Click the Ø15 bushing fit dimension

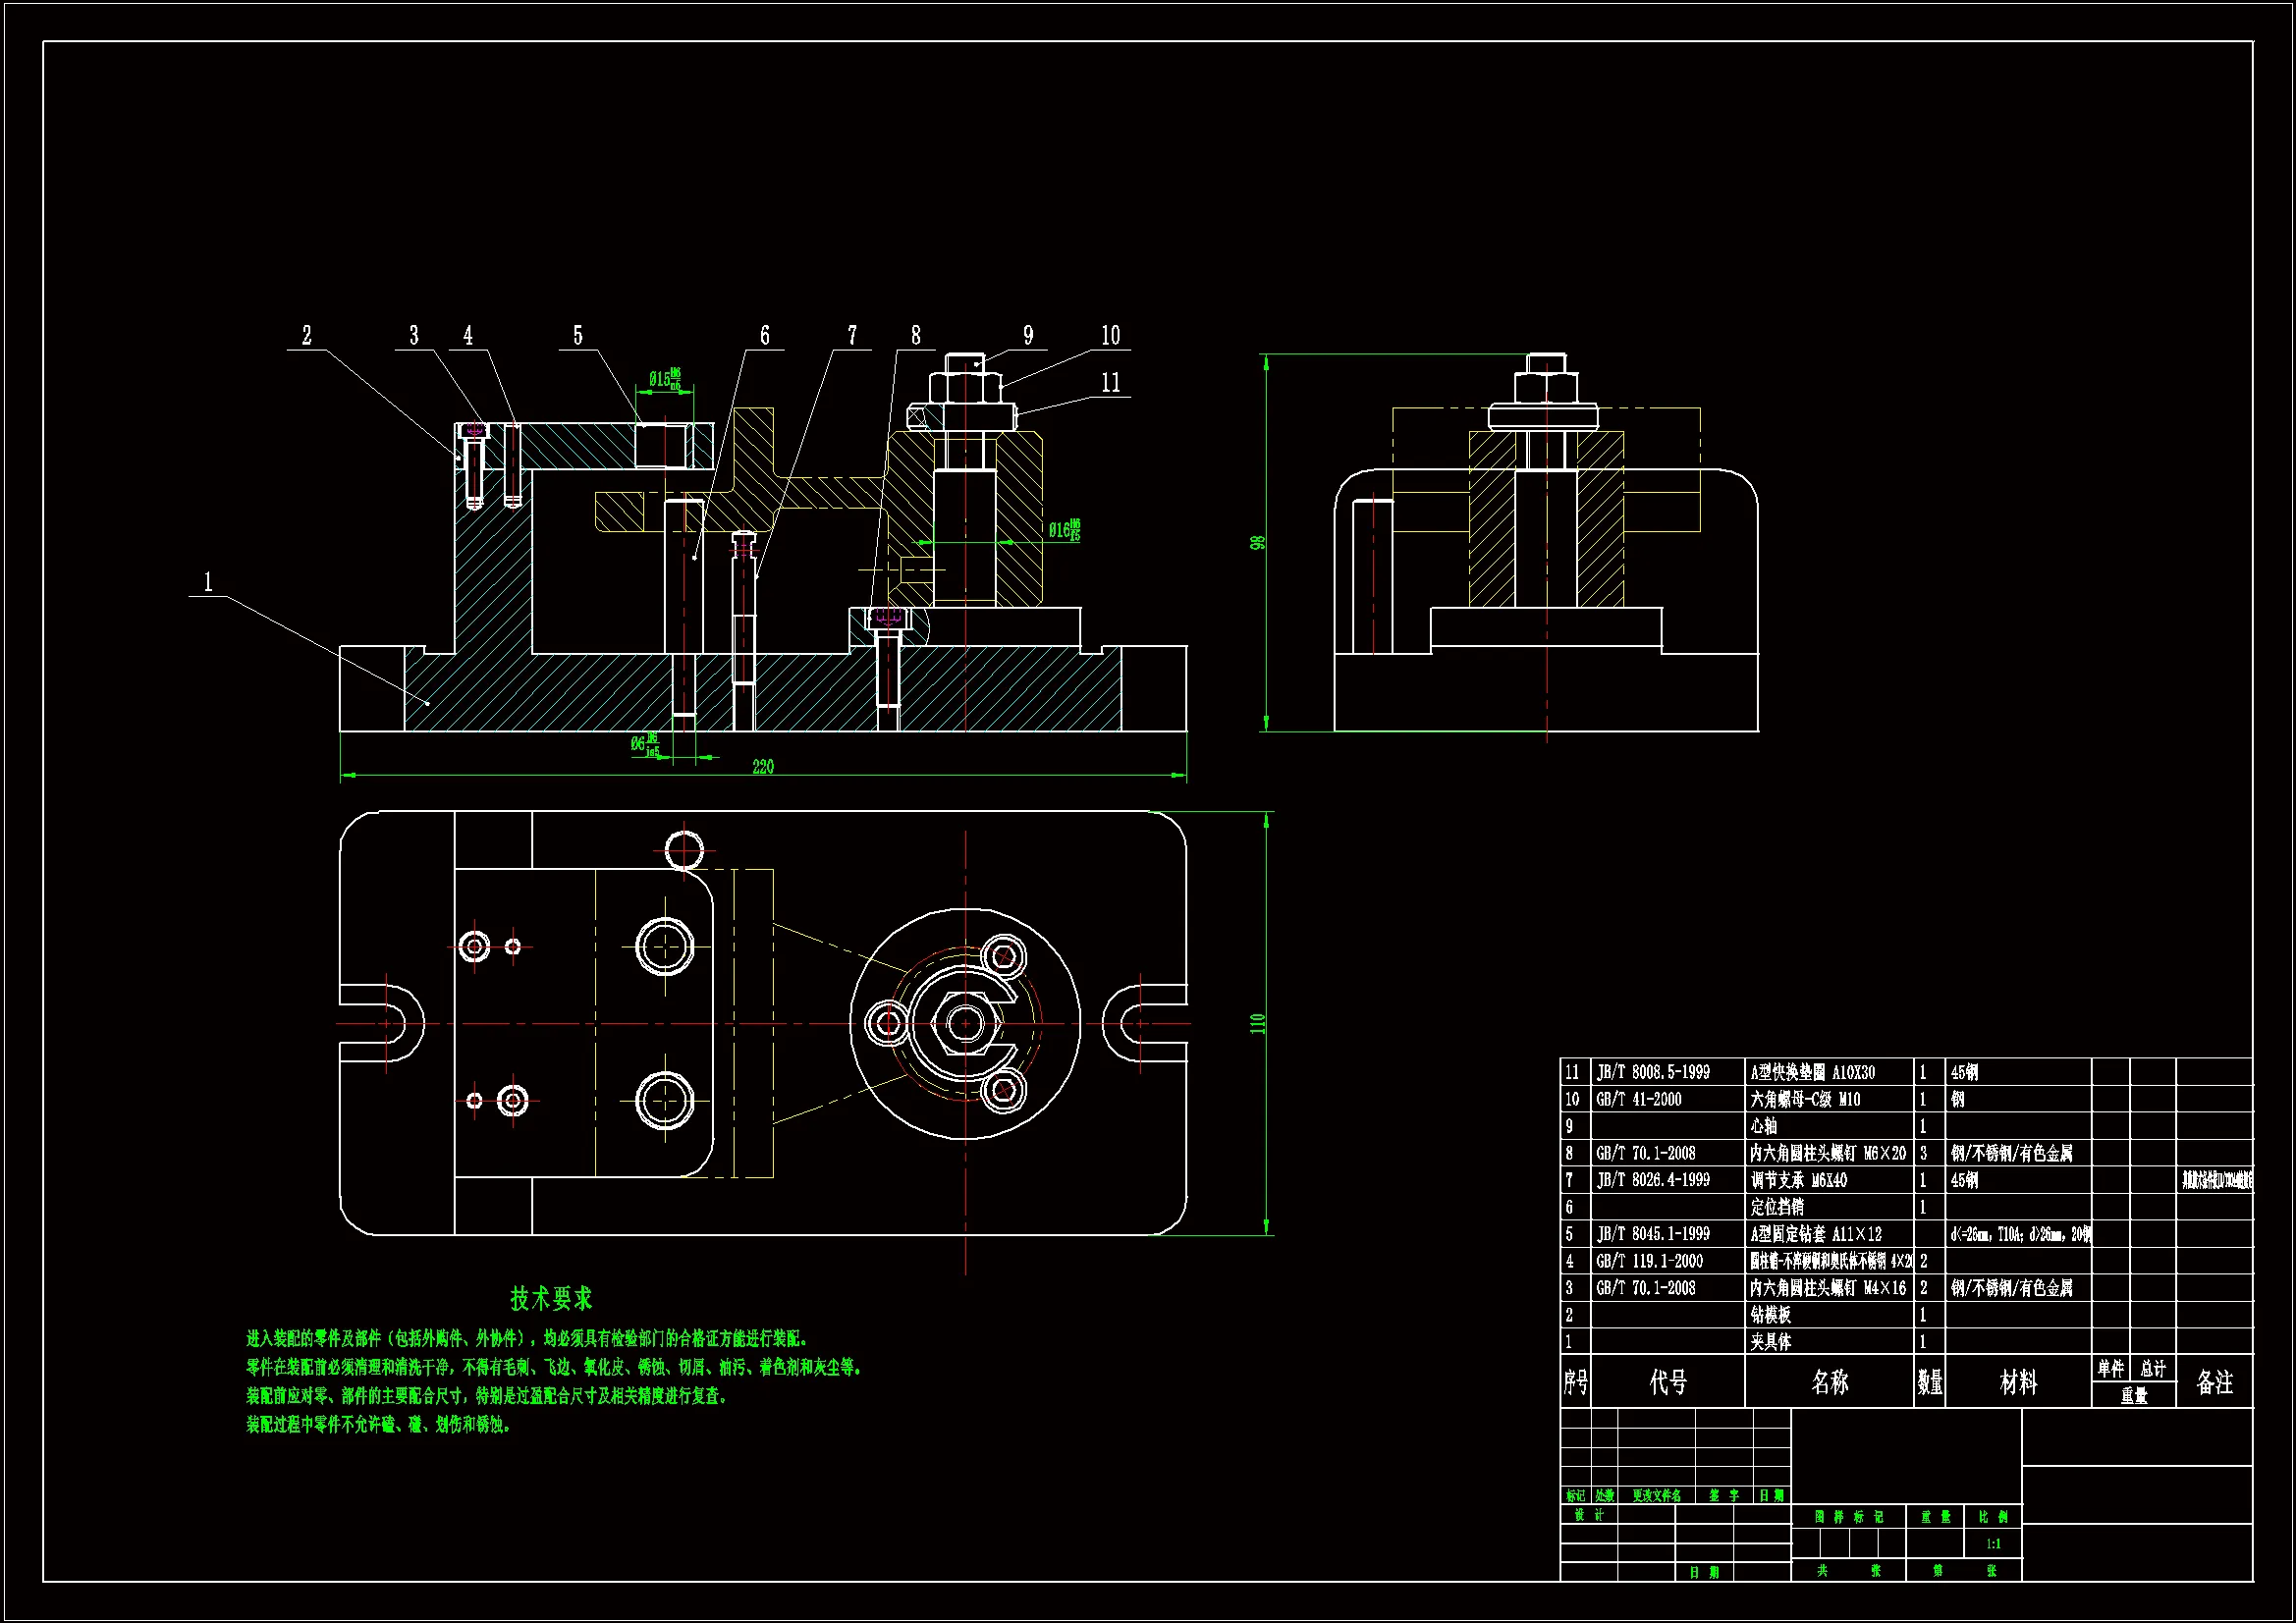pos(664,379)
